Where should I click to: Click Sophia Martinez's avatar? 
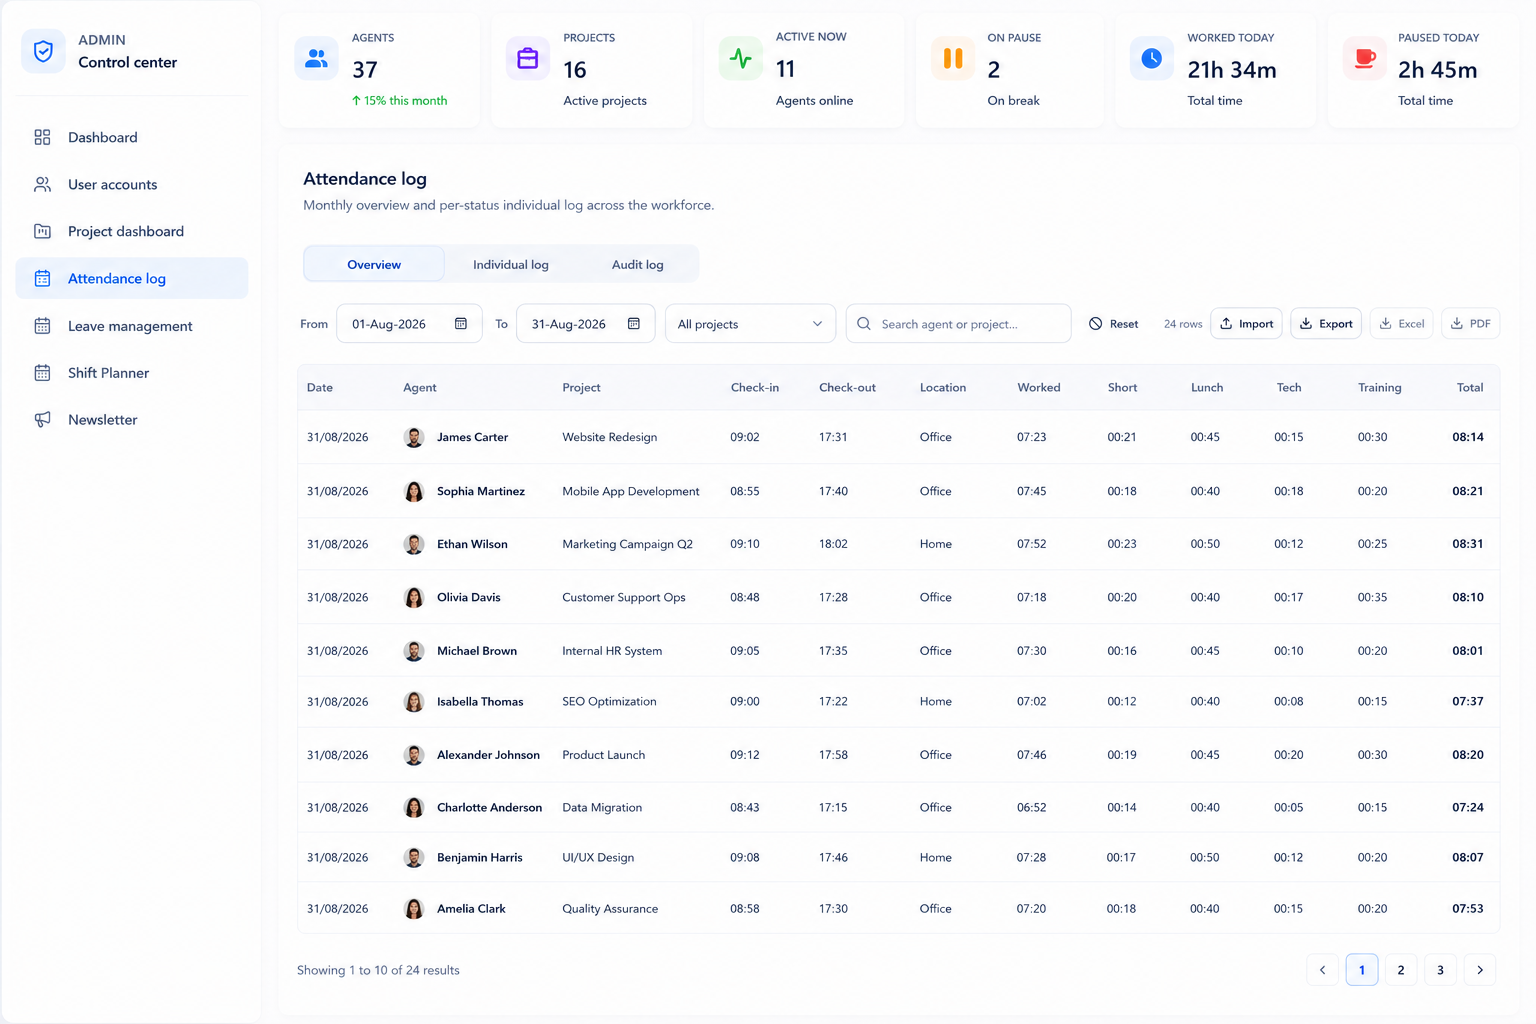[414, 491]
